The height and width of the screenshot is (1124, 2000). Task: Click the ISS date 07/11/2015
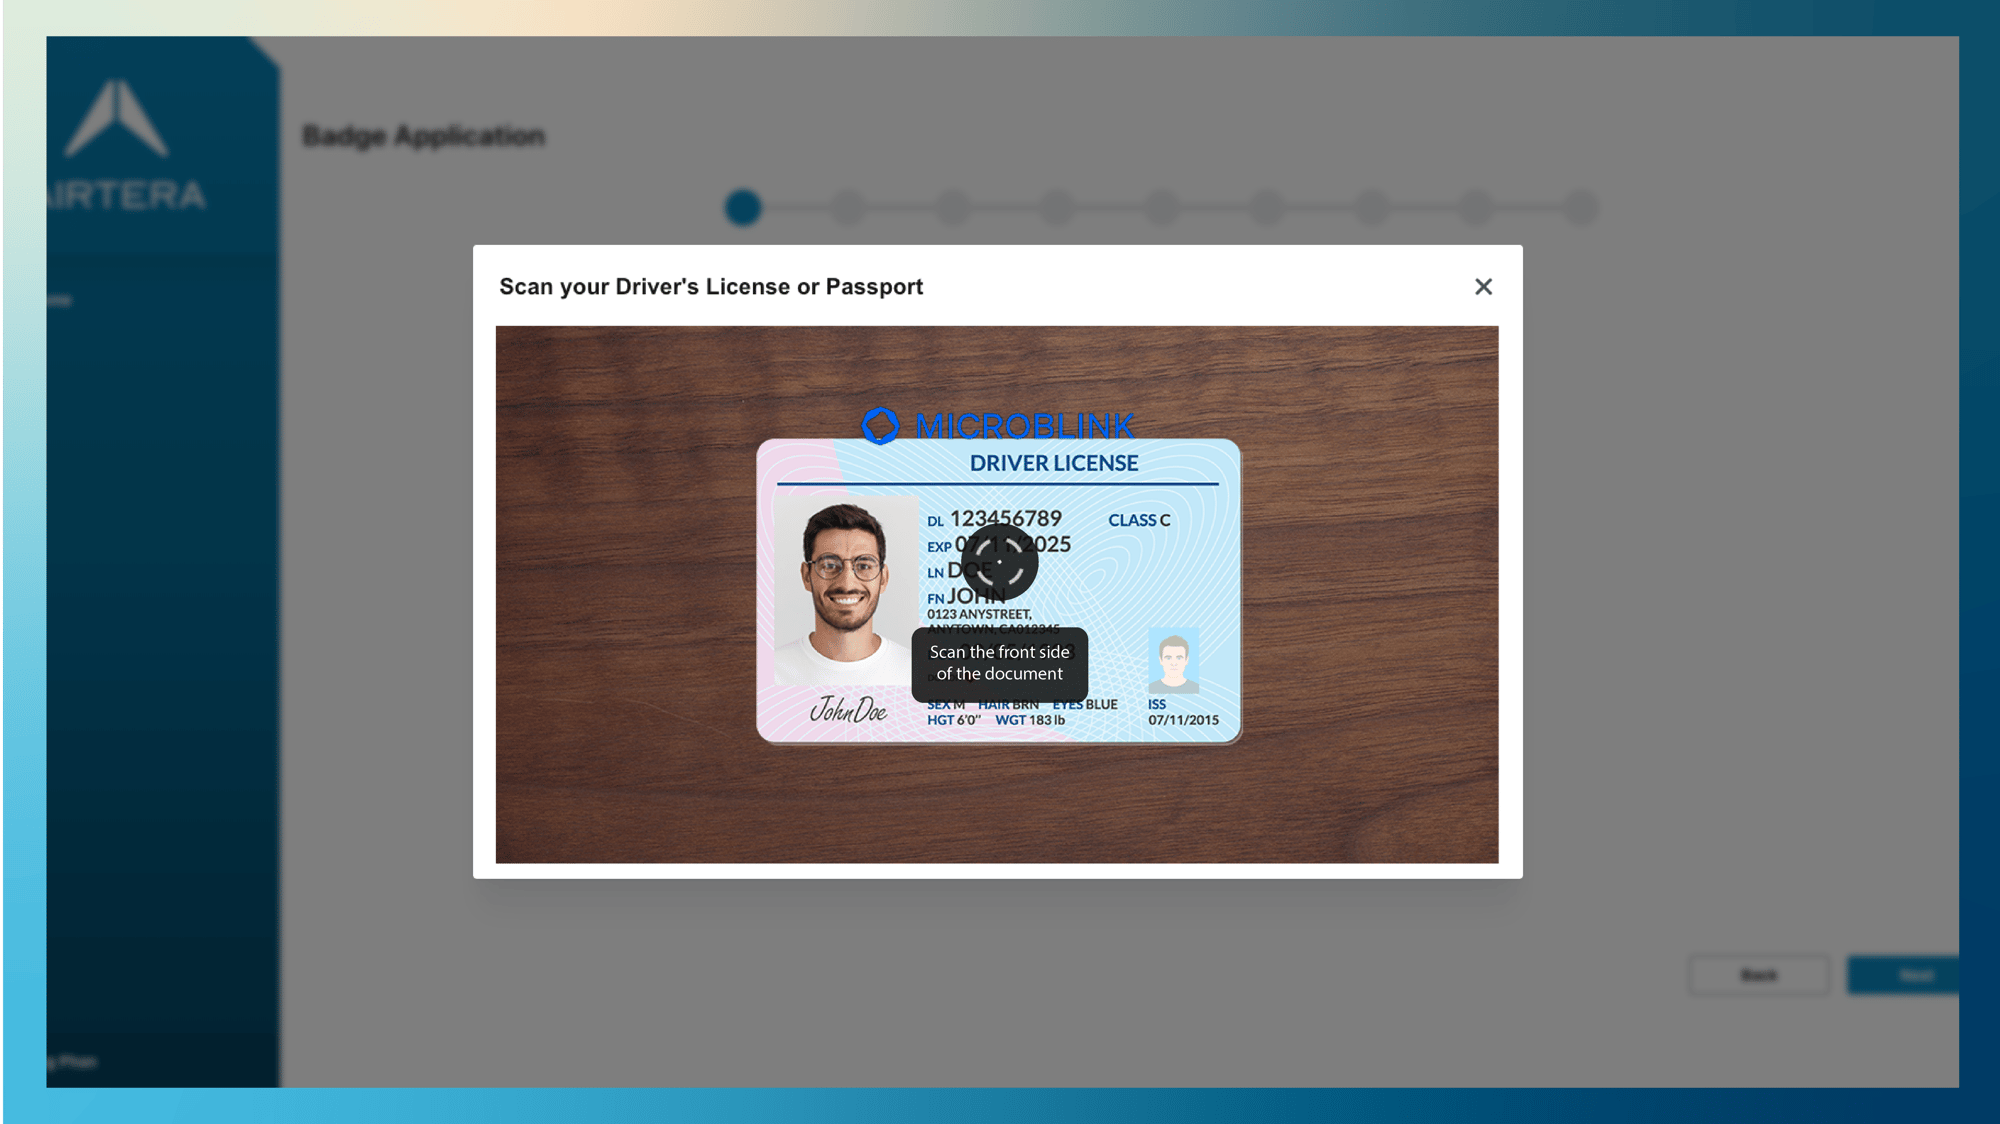tap(1183, 720)
